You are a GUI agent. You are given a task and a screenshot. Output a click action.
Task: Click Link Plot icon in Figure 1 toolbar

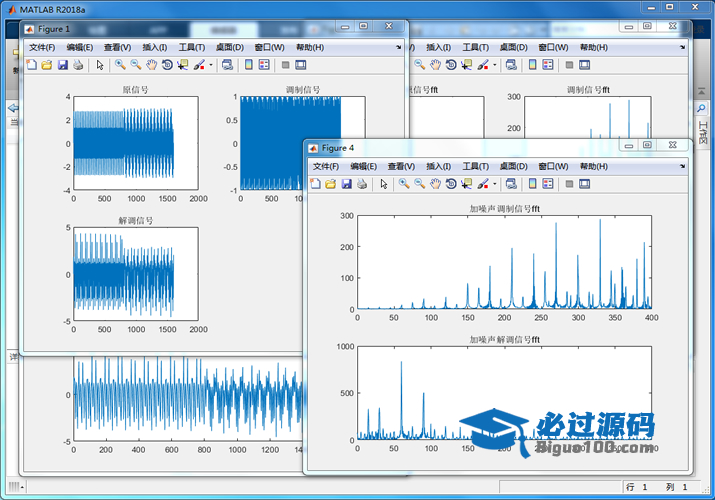coord(227,65)
